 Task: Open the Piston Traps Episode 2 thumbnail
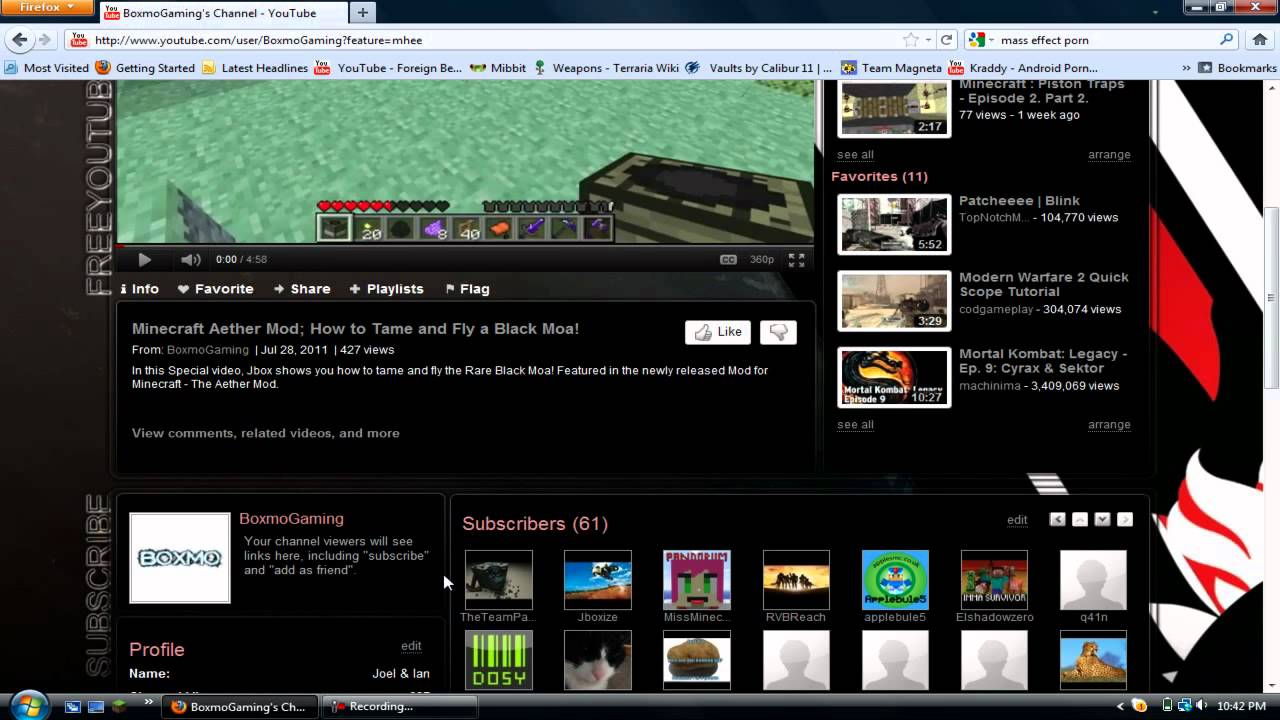tap(894, 108)
